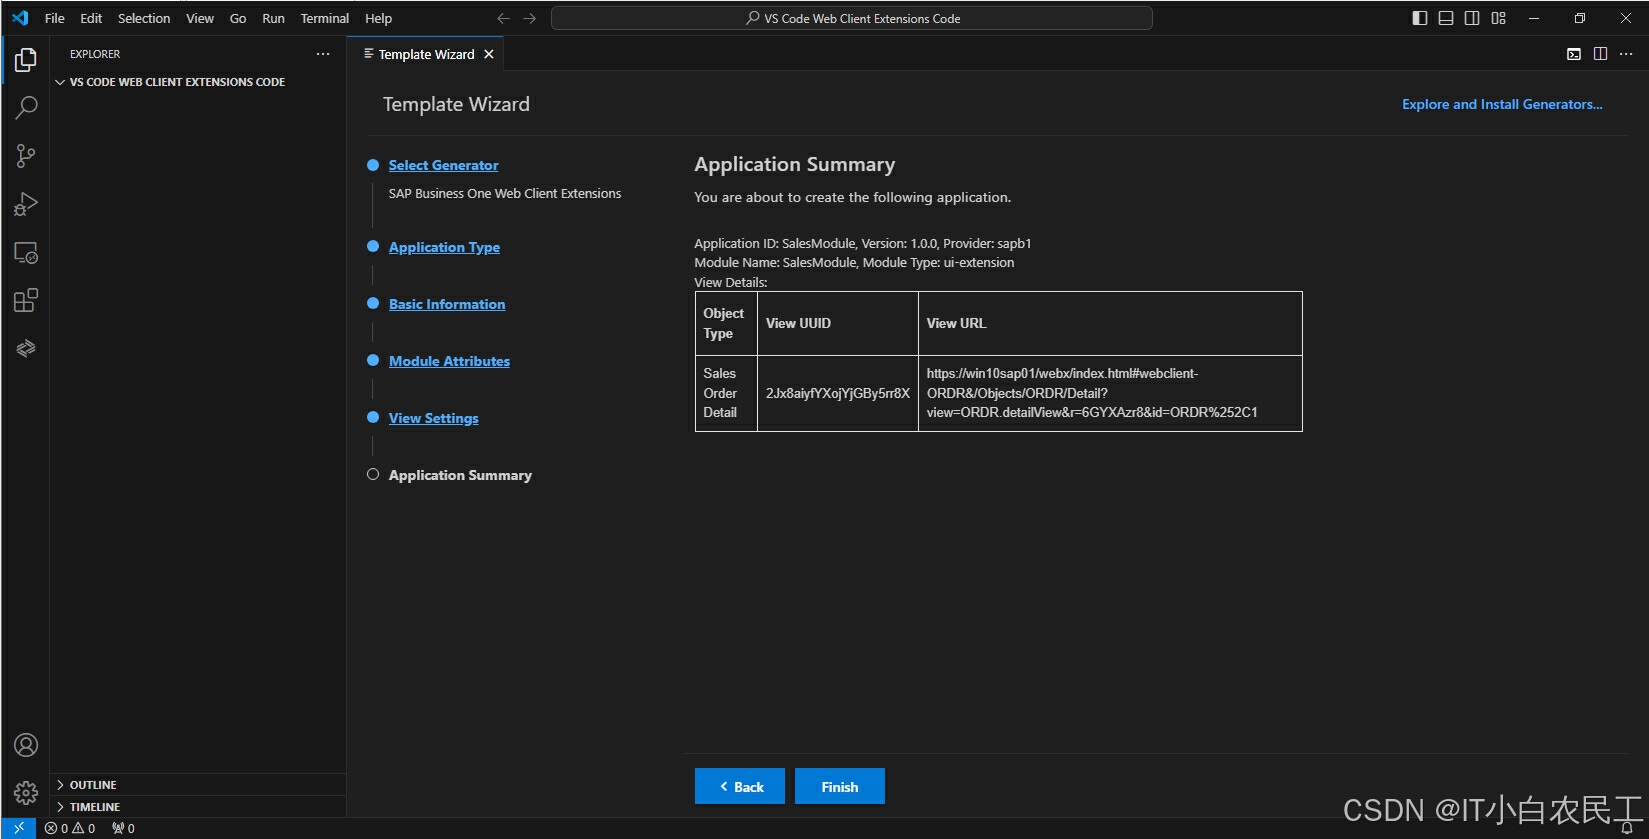Show errors and warnings in status bar
This screenshot has width=1649, height=839.
click(x=70, y=828)
